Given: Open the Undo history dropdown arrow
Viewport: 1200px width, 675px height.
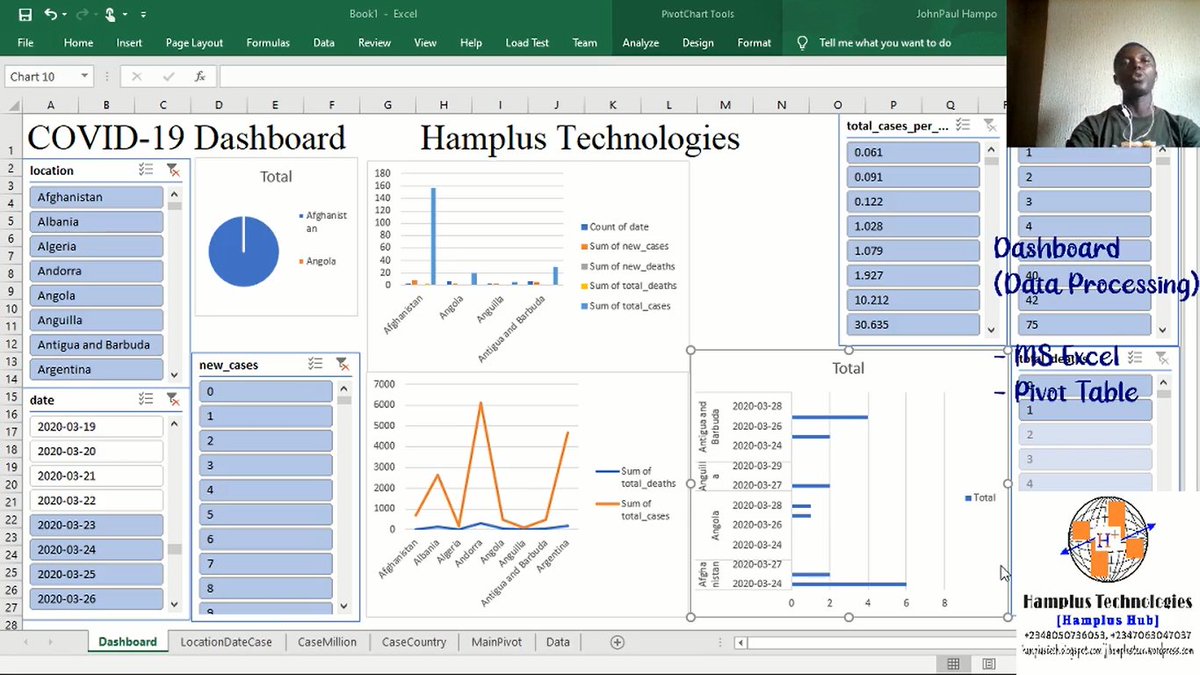Looking at the screenshot, I should [65, 14].
